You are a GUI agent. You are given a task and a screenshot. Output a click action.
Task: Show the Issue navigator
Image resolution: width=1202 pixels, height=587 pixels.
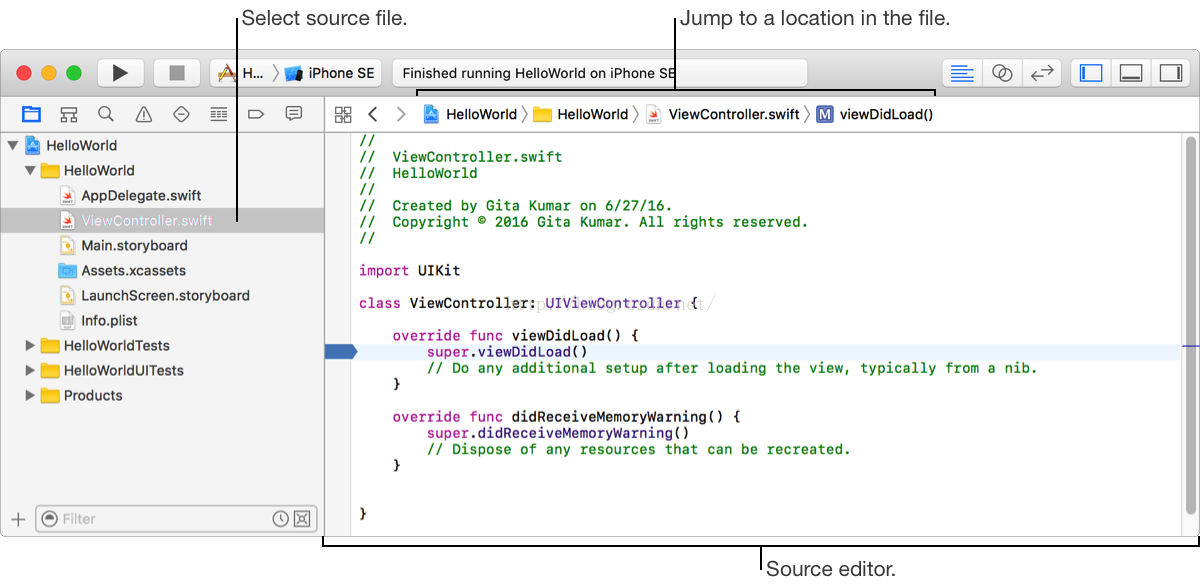(x=144, y=114)
